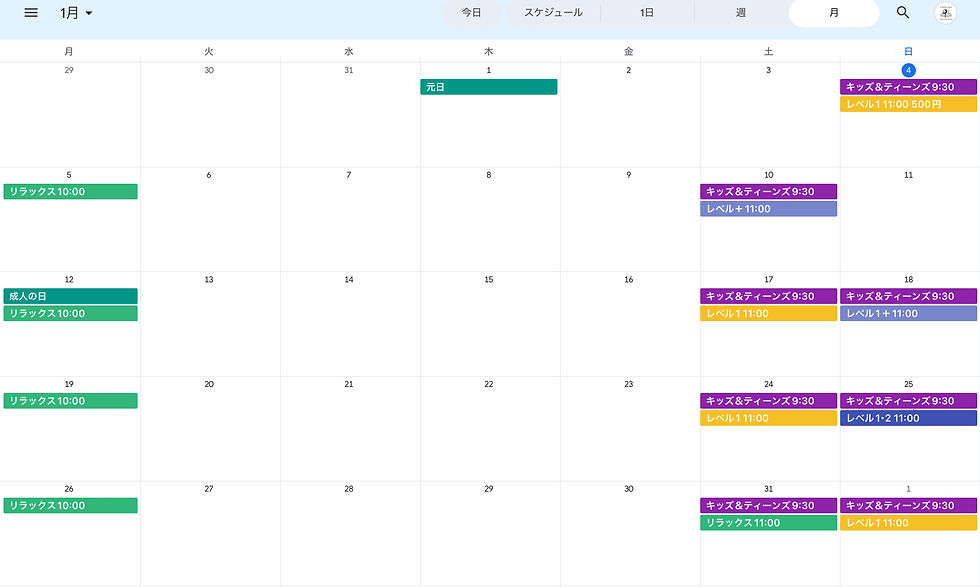Open the account avatar icon

click(x=945, y=13)
